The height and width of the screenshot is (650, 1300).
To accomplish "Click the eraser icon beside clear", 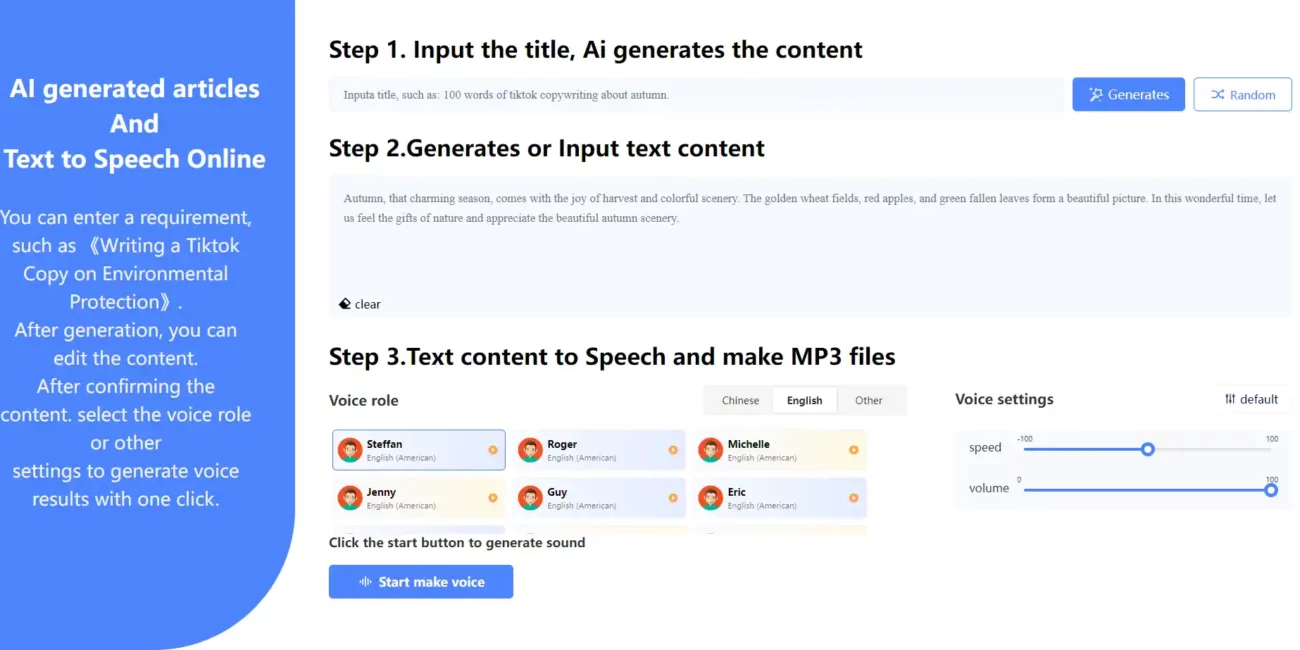I will coord(345,304).
